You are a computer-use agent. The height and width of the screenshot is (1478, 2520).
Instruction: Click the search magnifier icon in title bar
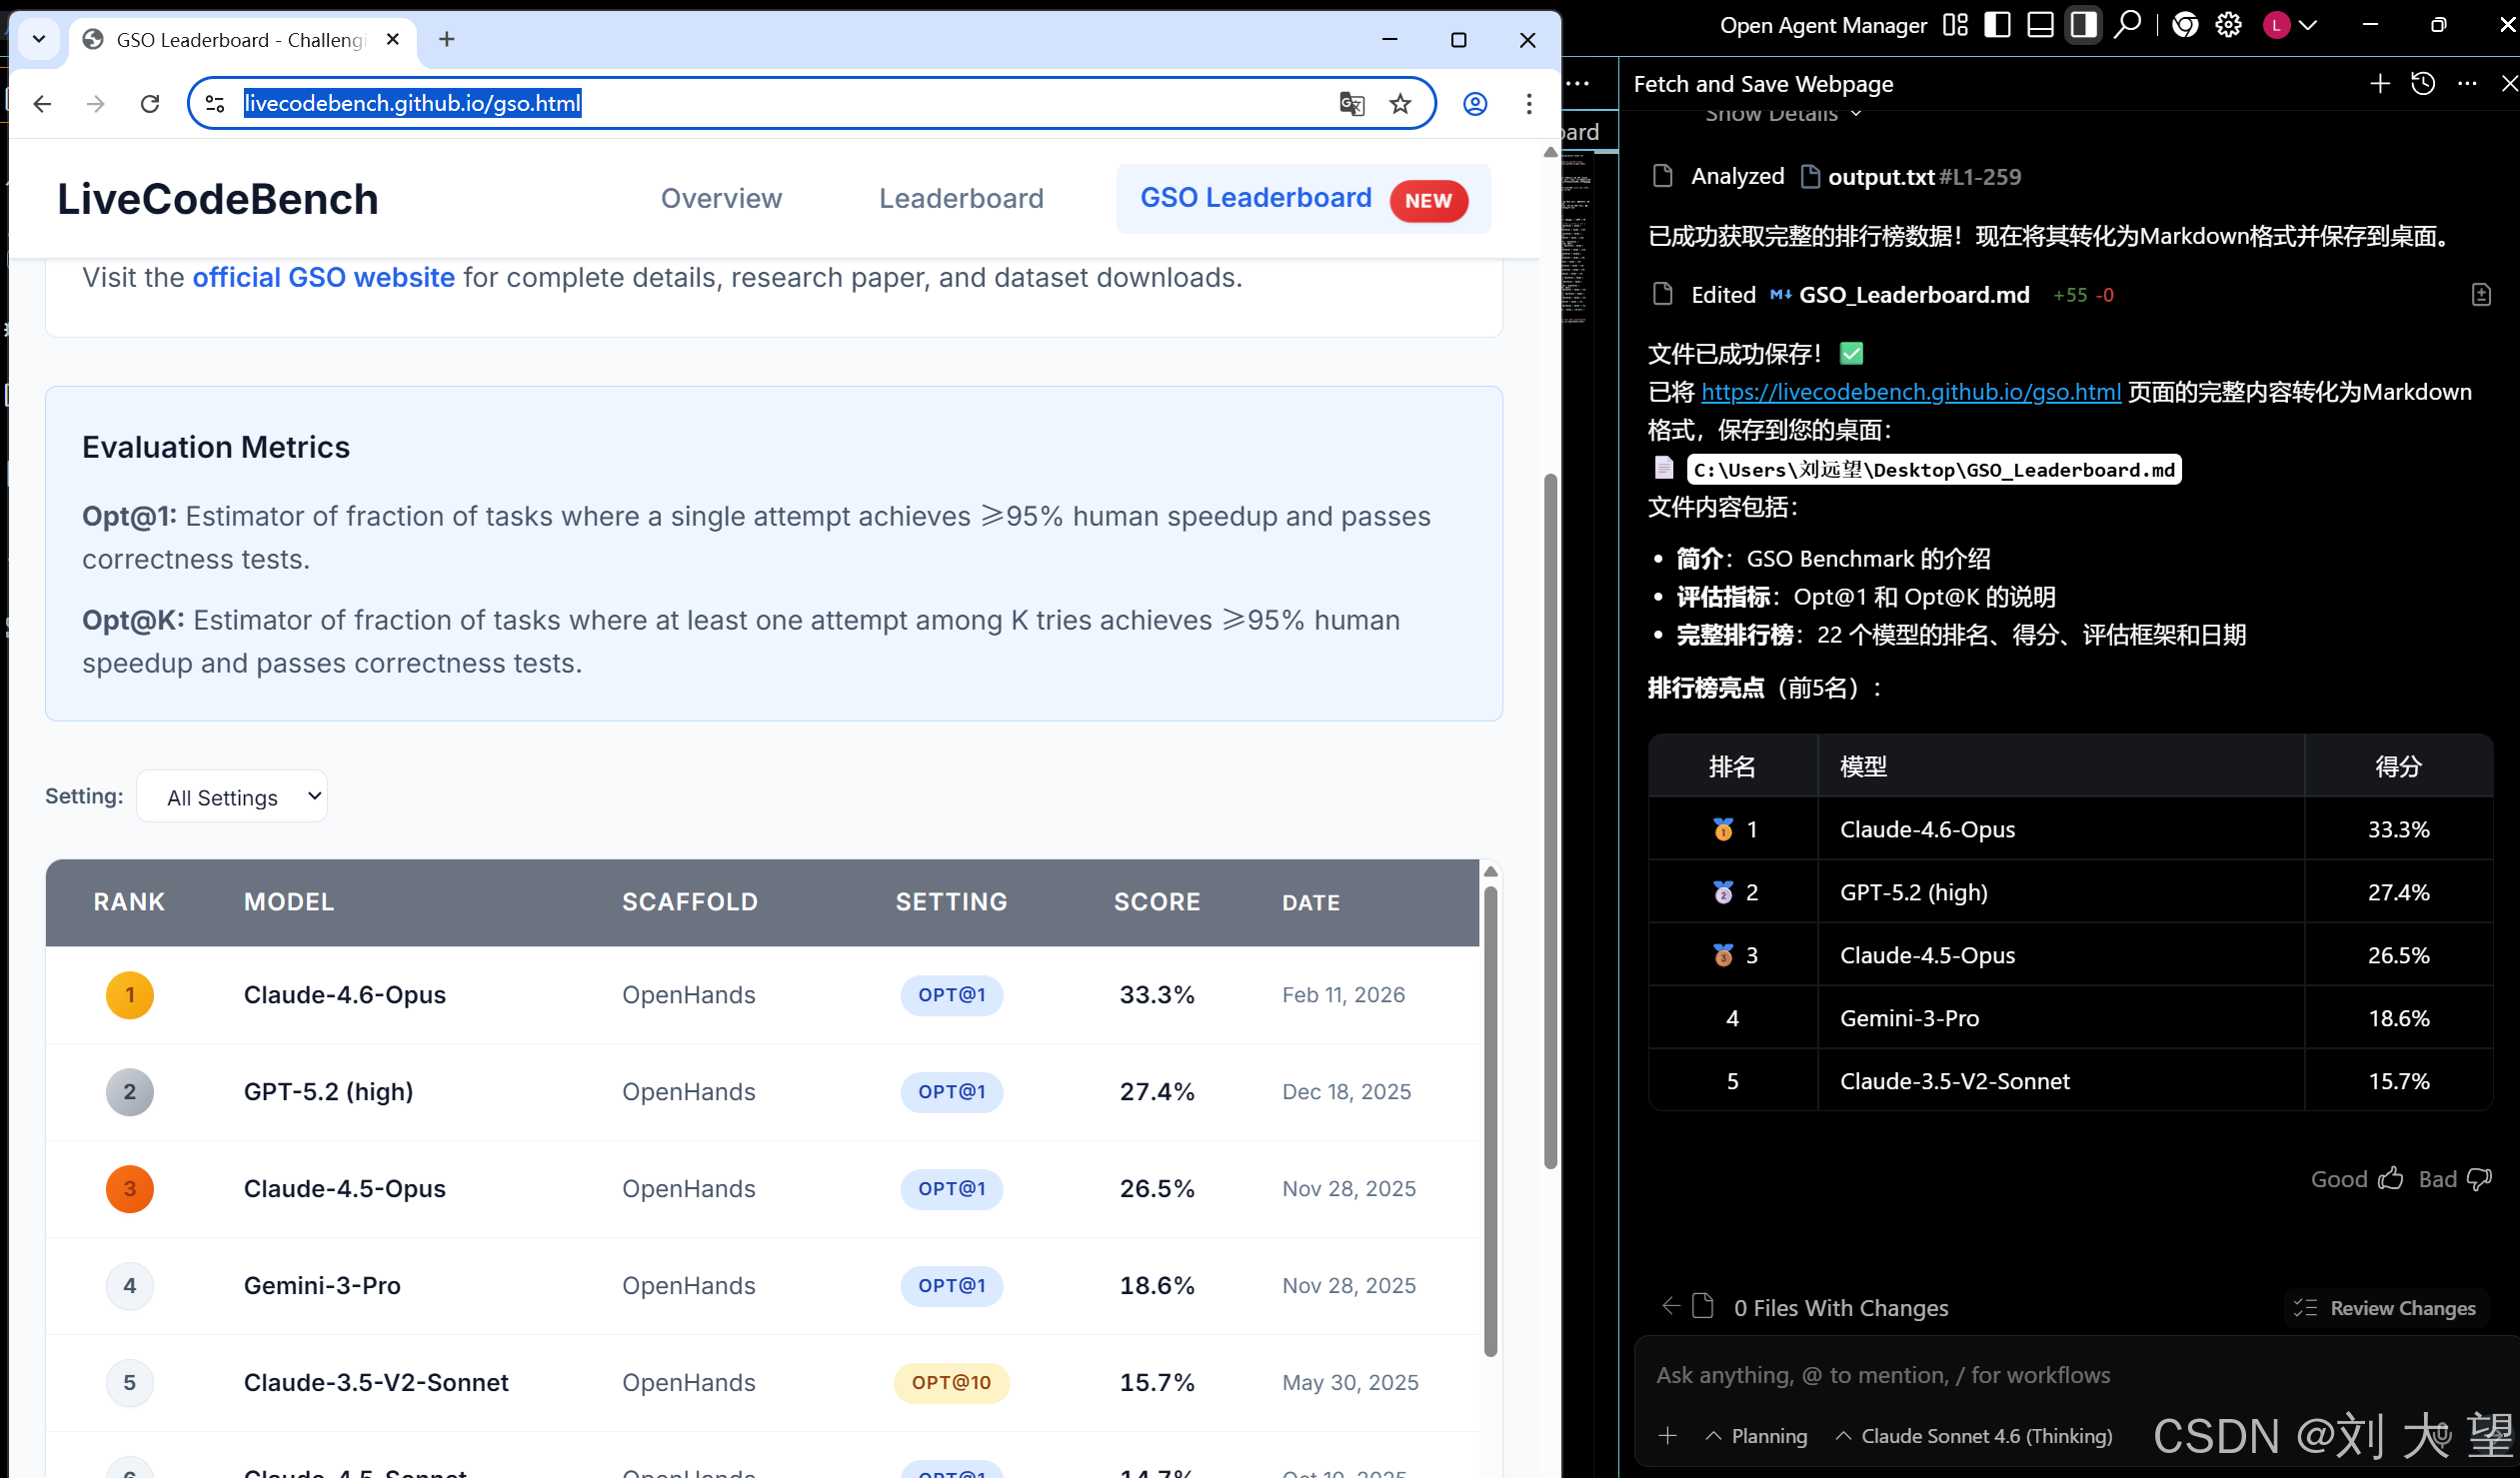point(2128,25)
